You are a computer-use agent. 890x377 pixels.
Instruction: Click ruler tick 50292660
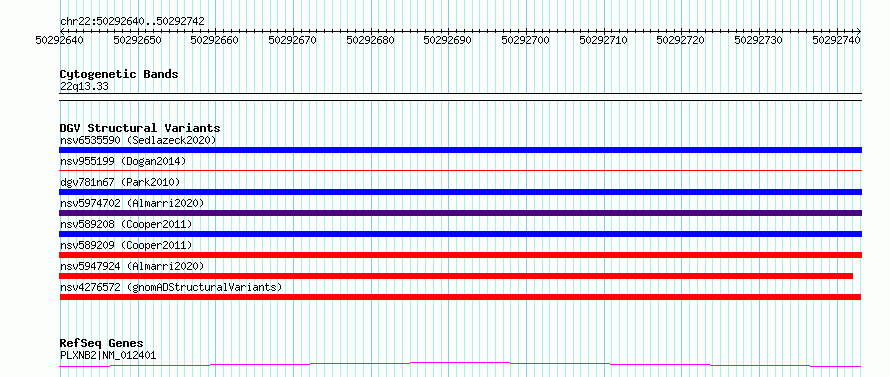215,40
